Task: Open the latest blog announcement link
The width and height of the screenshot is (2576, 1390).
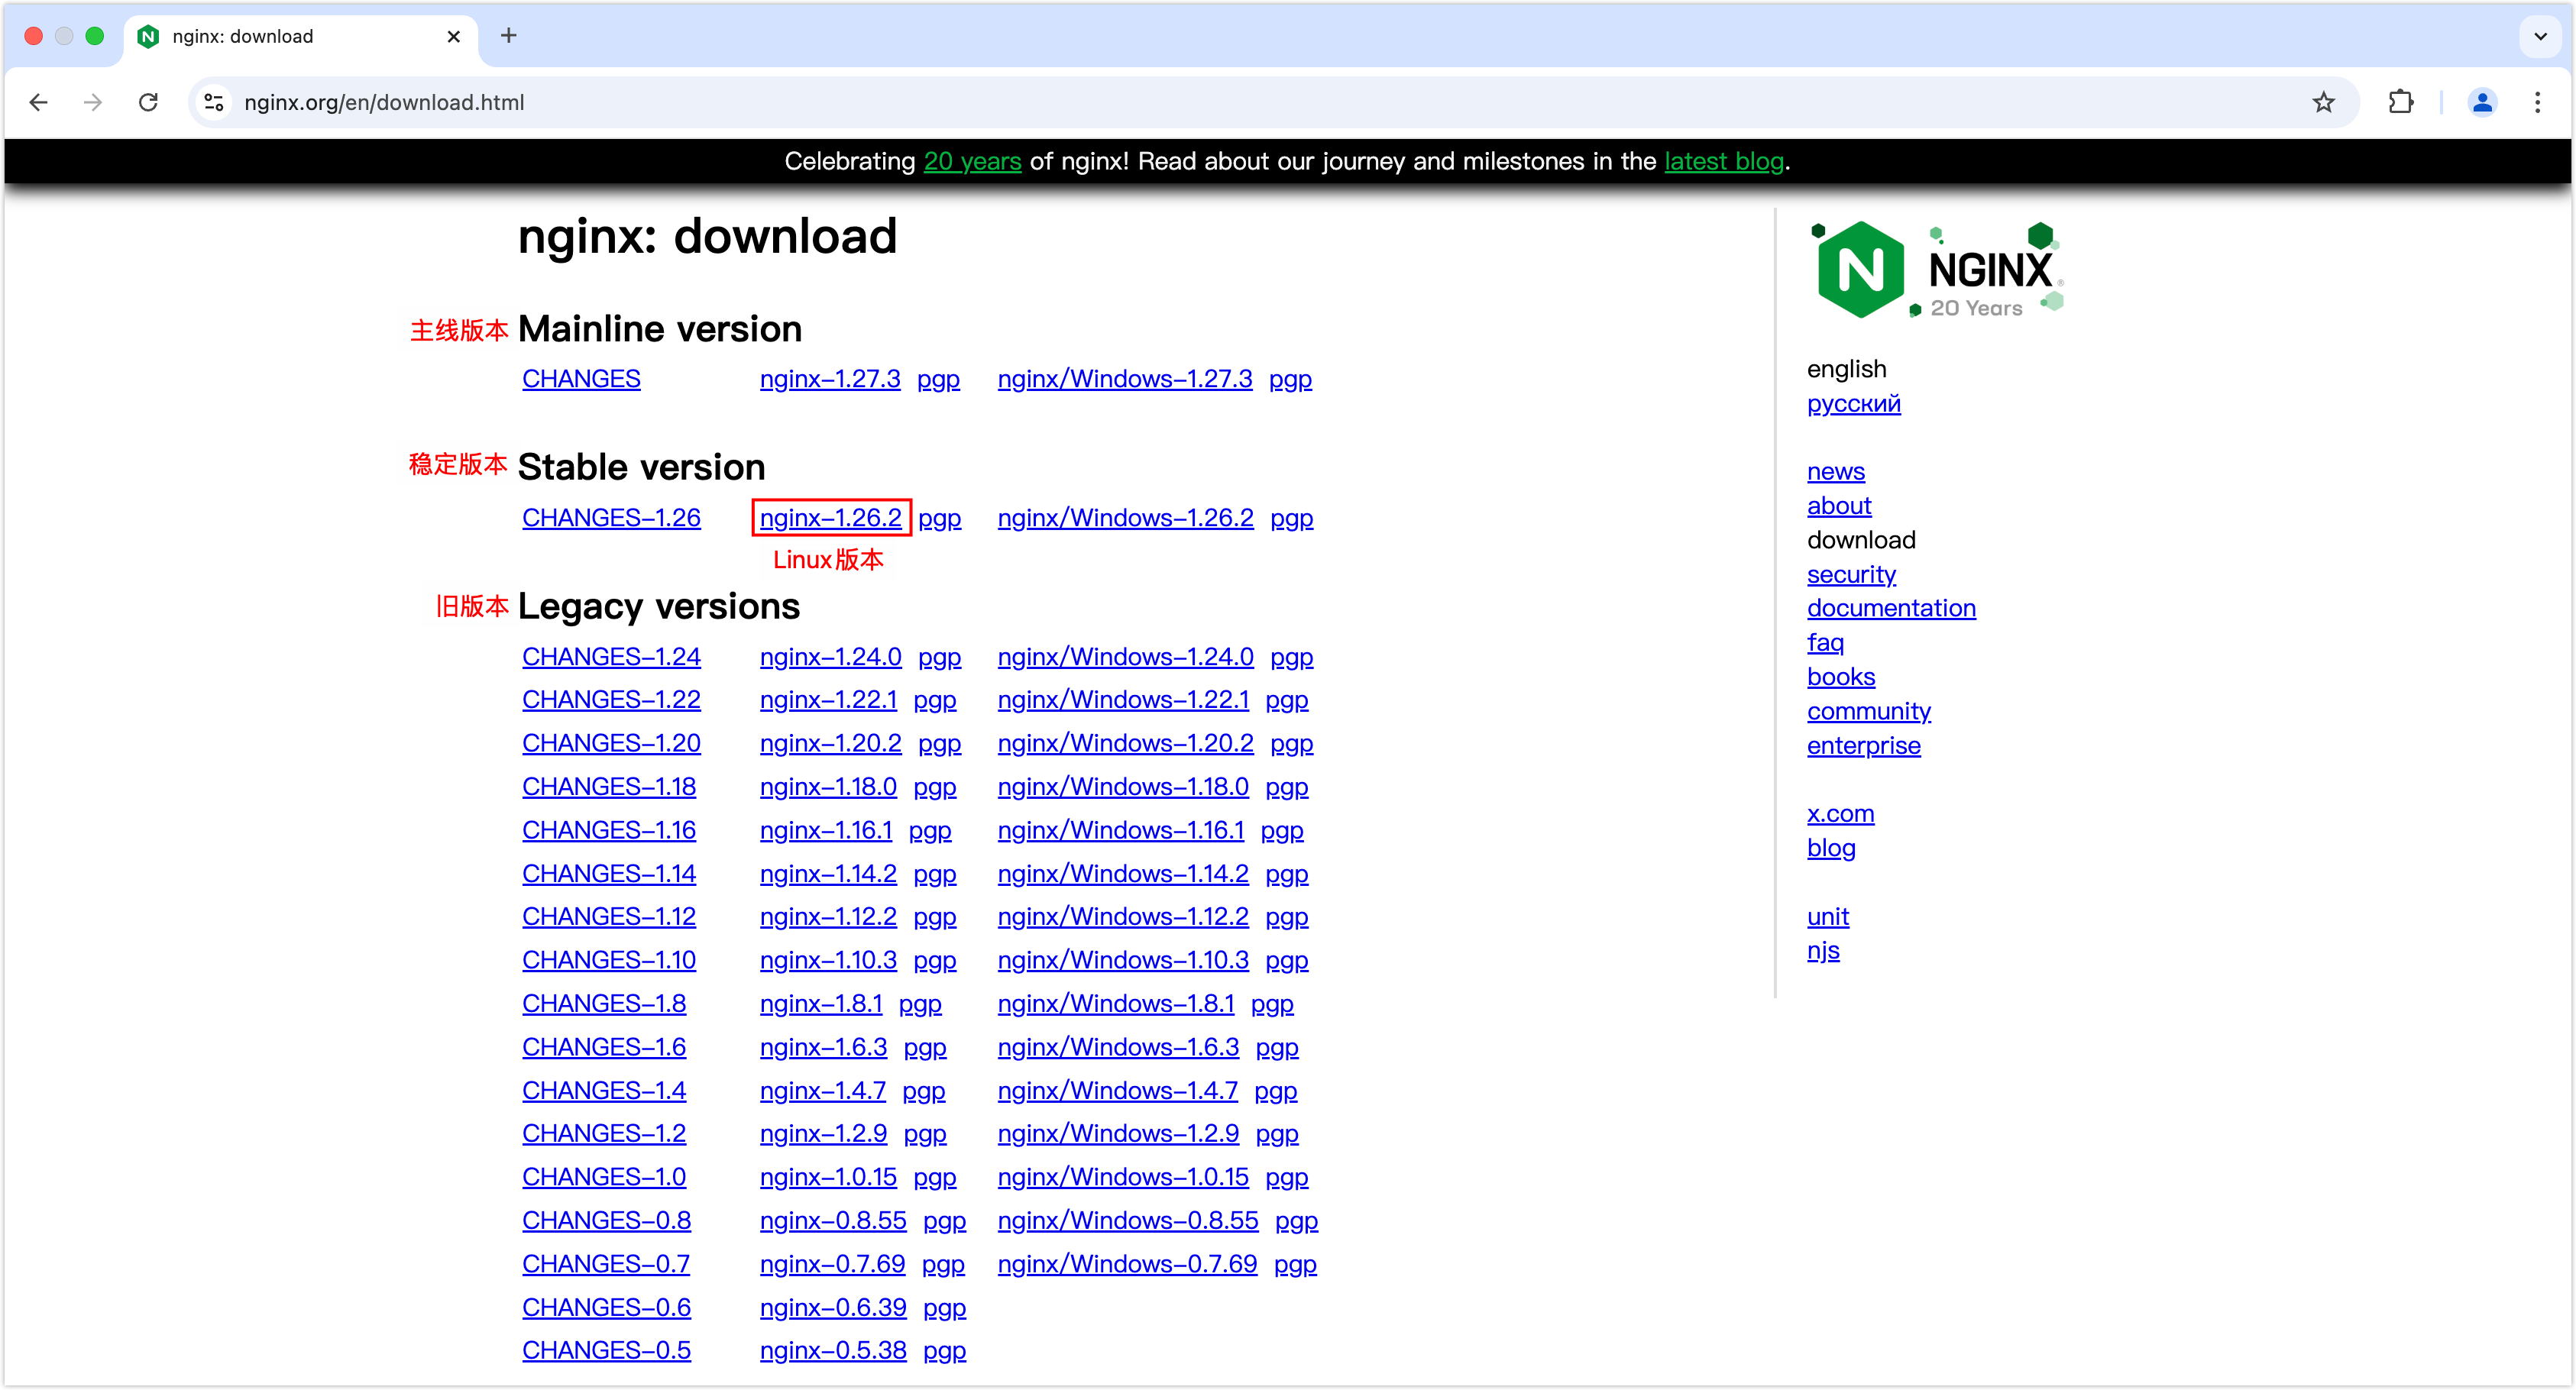Action: 1723,161
